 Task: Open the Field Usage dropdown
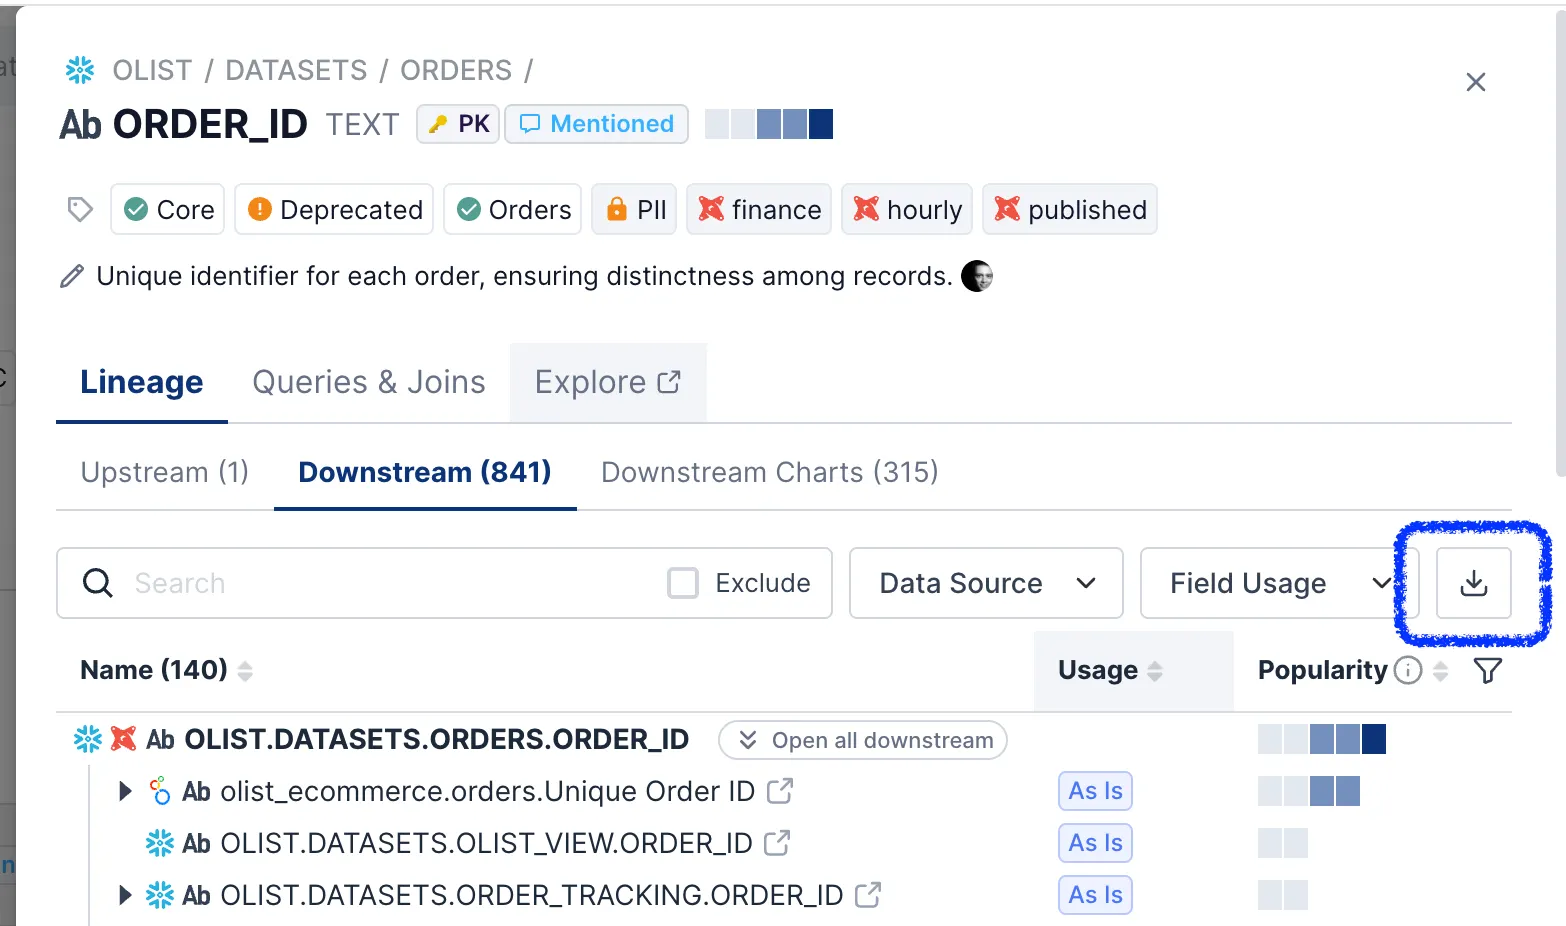click(1278, 583)
